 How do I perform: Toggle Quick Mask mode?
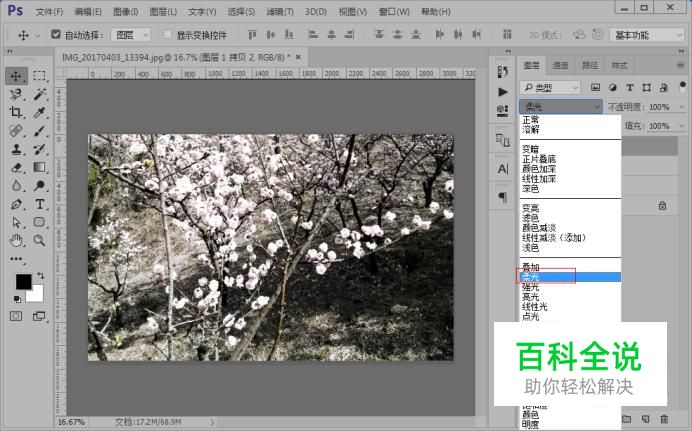pos(16,316)
